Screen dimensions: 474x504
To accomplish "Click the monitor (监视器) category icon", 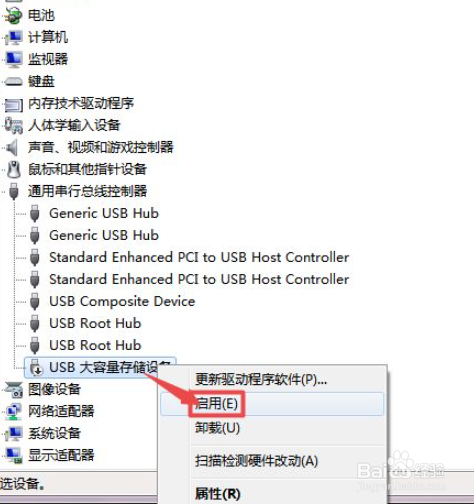I will 14,59.
